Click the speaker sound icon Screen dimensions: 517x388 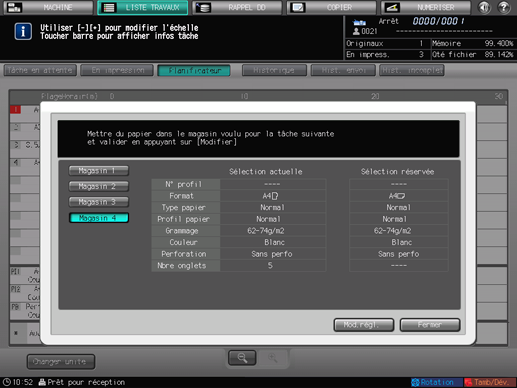484,7
